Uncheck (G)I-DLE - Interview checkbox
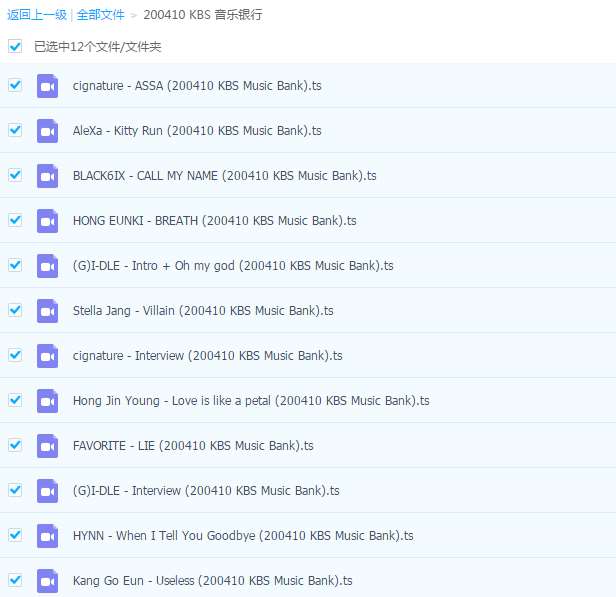The image size is (616, 597). click(x=15, y=490)
